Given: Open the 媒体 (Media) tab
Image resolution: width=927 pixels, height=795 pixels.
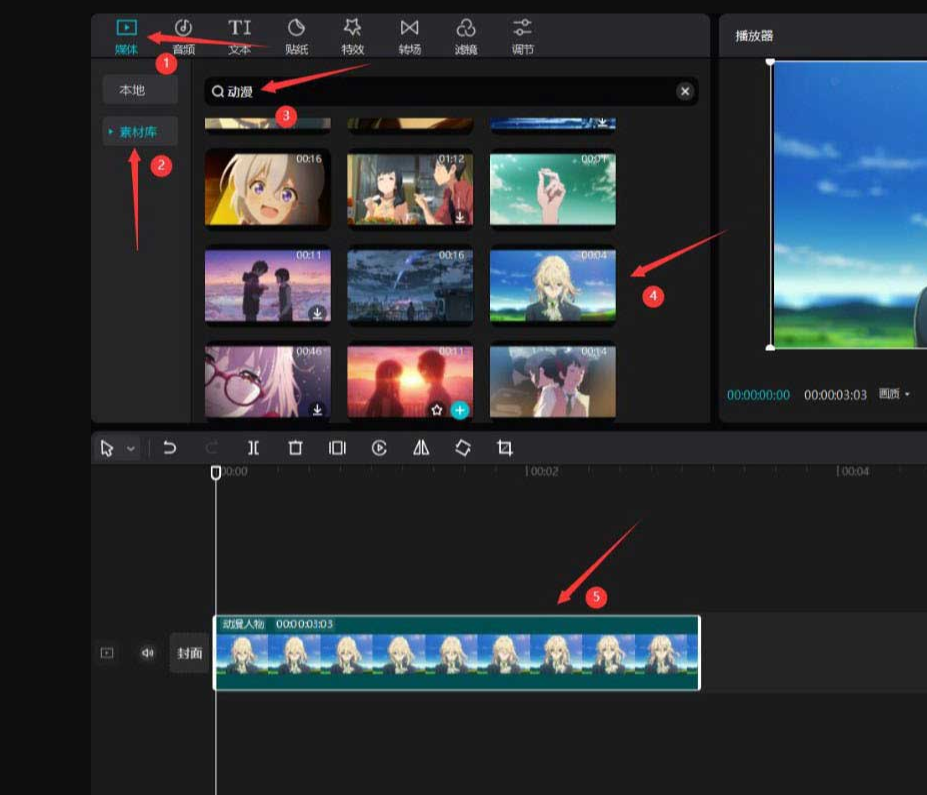Looking at the screenshot, I should point(127,37).
